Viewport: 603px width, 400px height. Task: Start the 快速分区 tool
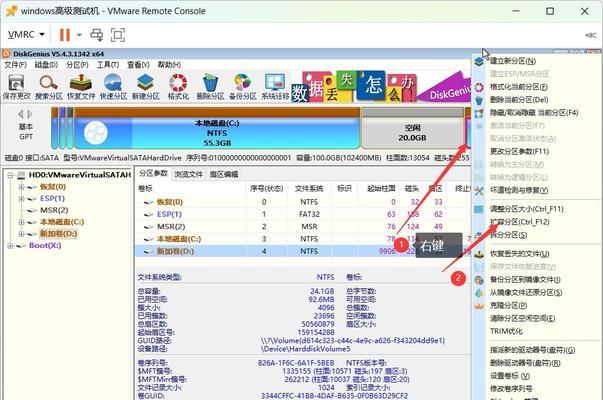tap(113, 87)
